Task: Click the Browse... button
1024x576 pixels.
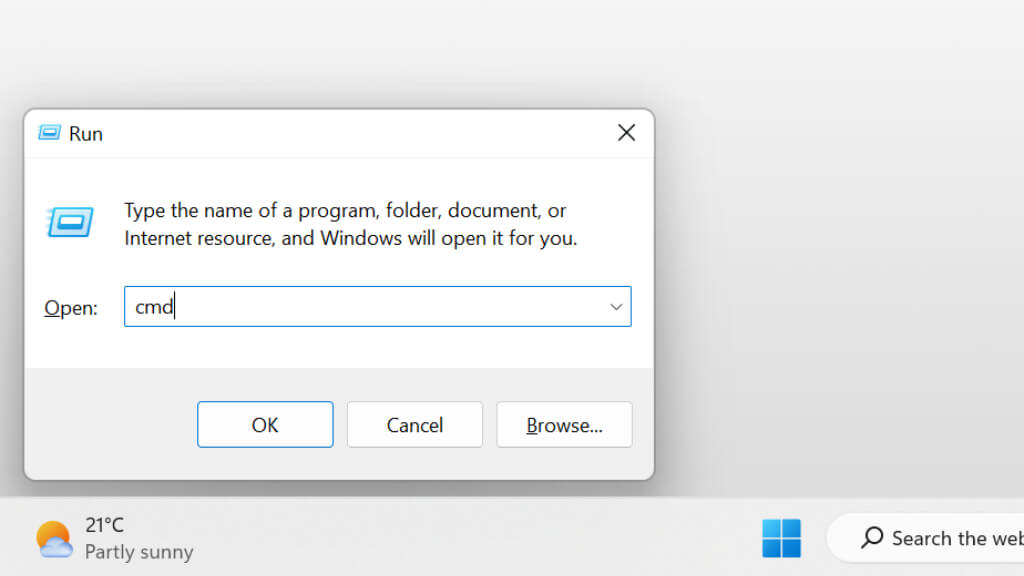Action: 564,425
